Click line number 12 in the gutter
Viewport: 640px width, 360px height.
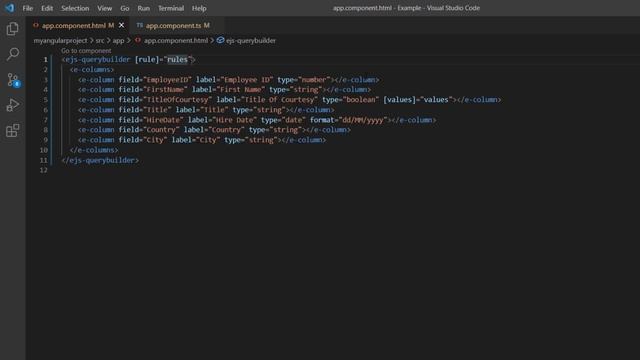point(44,170)
